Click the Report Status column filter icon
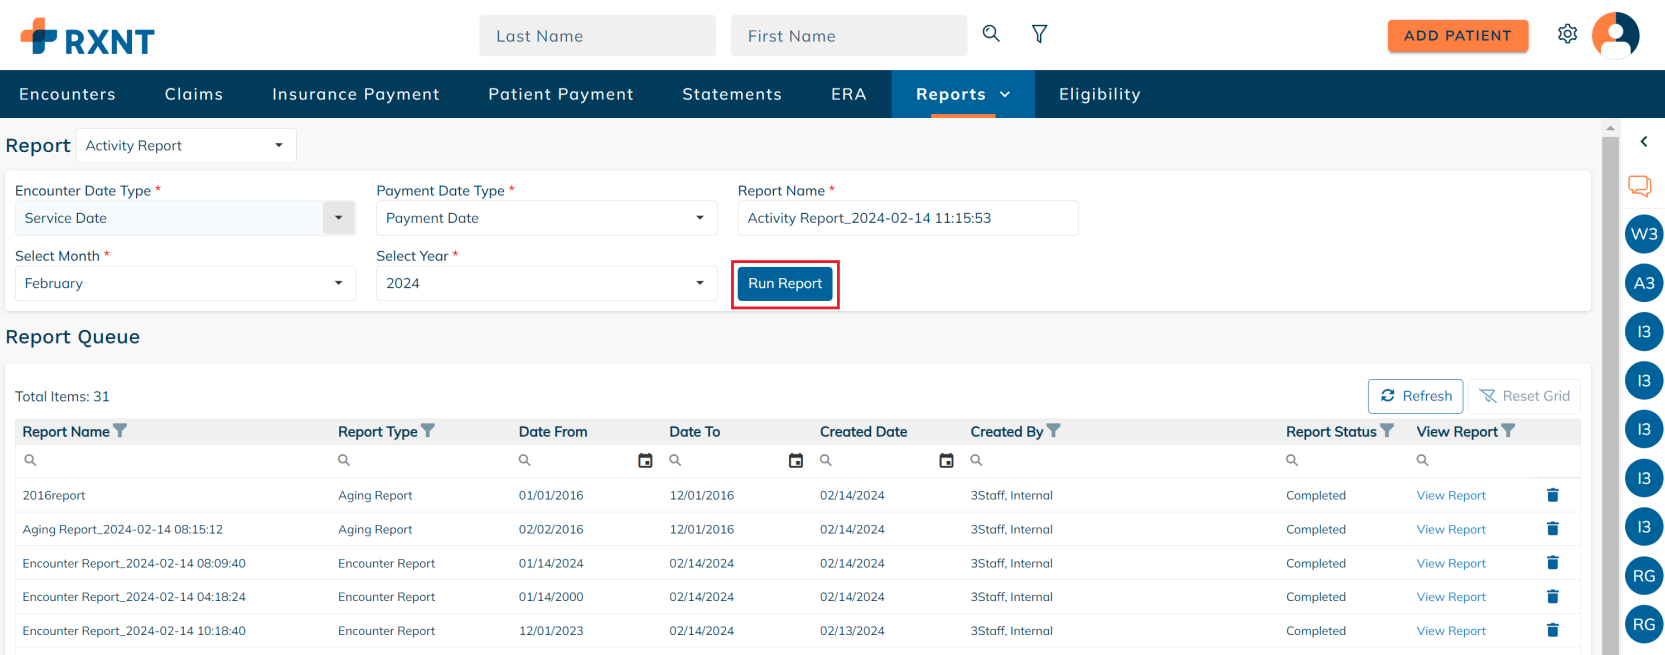 click(x=1387, y=431)
